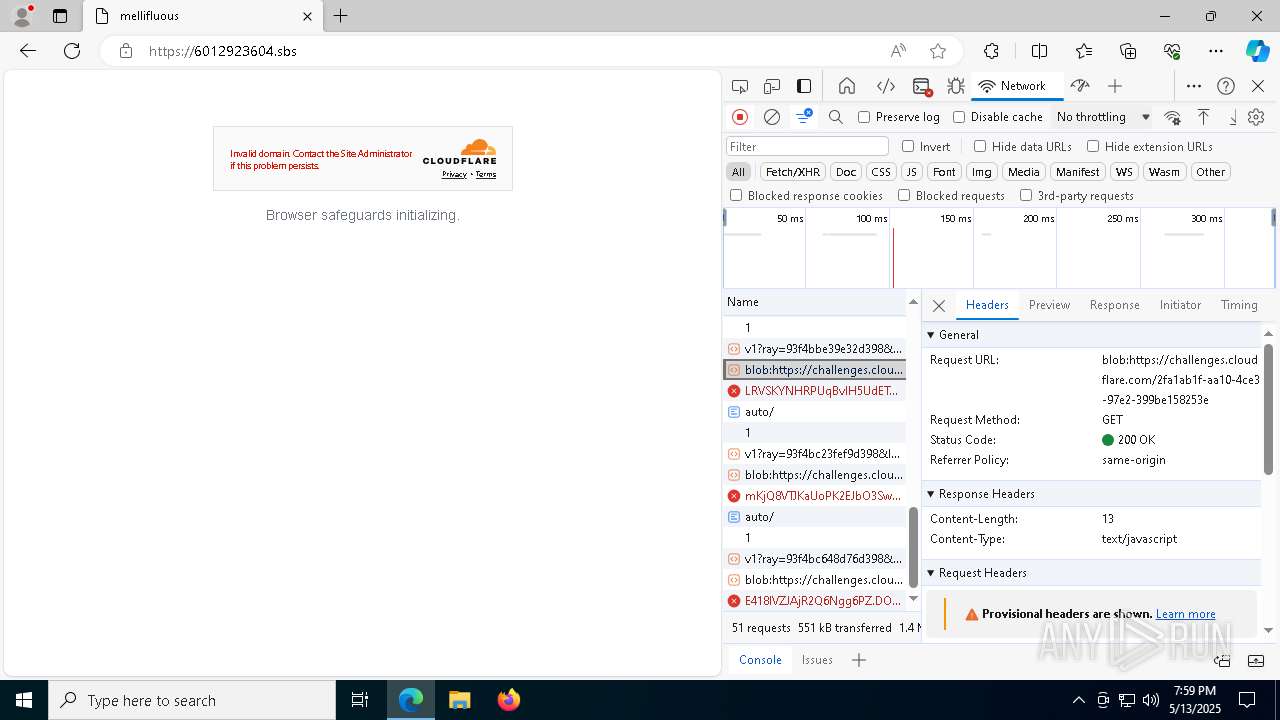
Task: Open network search magnifier
Action: click(x=836, y=117)
